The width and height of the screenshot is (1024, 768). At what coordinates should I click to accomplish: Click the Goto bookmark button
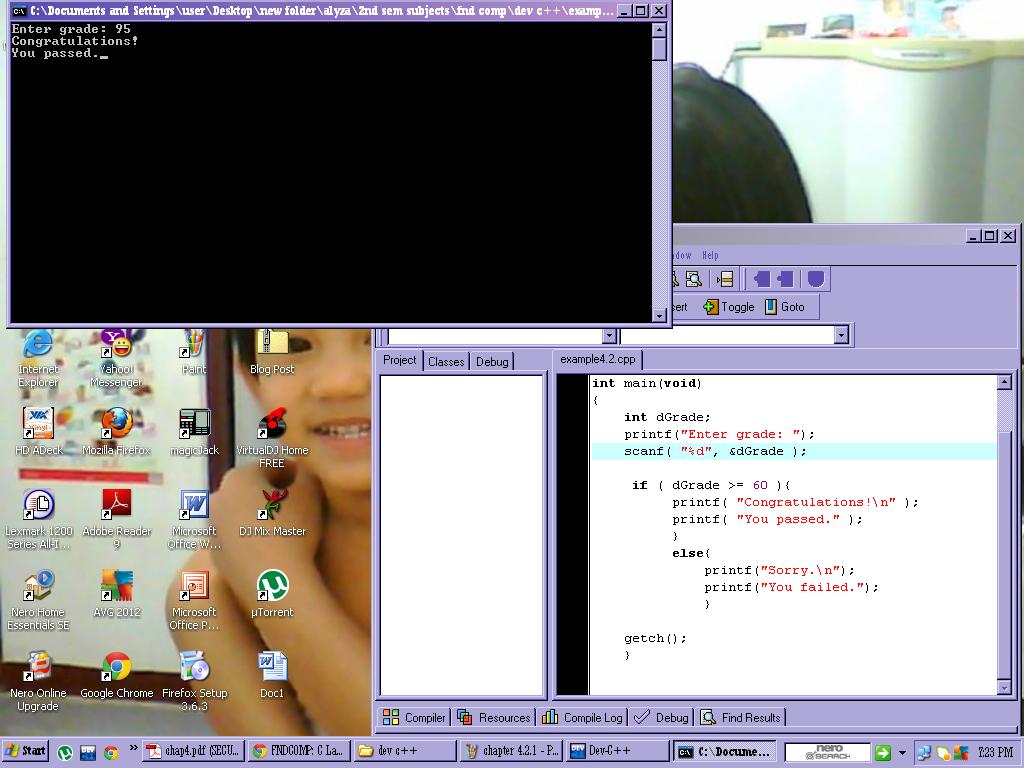[x=785, y=307]
